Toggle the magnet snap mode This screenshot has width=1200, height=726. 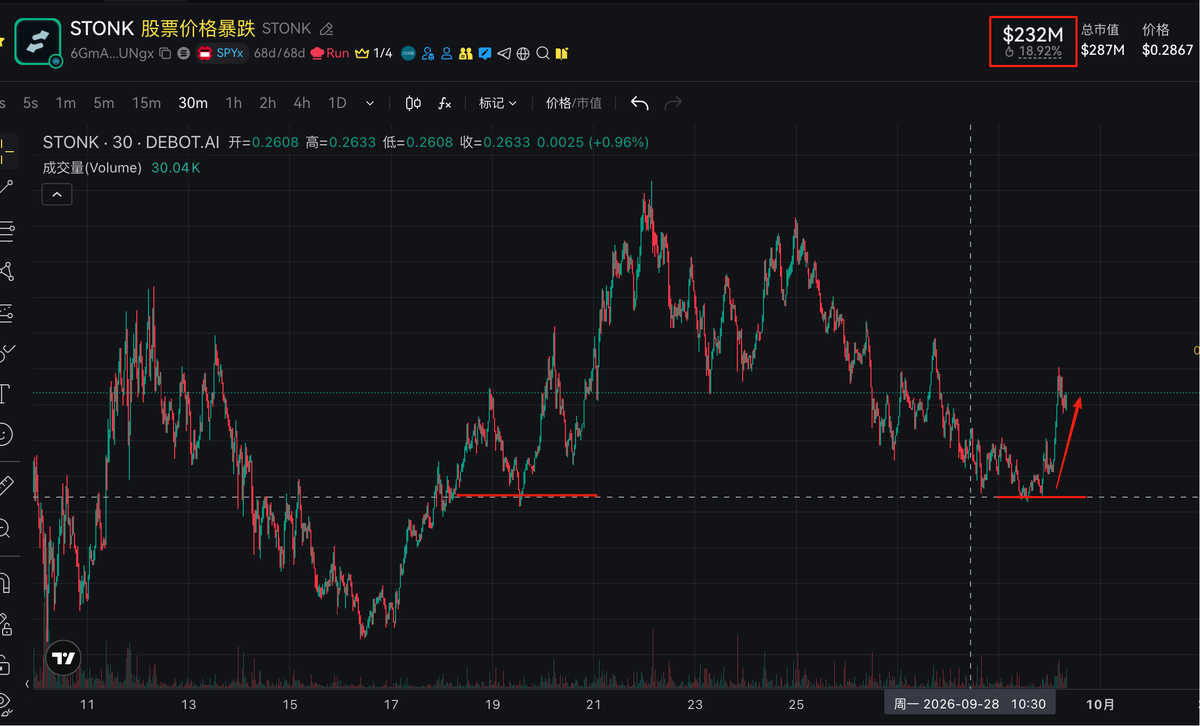[x=6, y=581]
